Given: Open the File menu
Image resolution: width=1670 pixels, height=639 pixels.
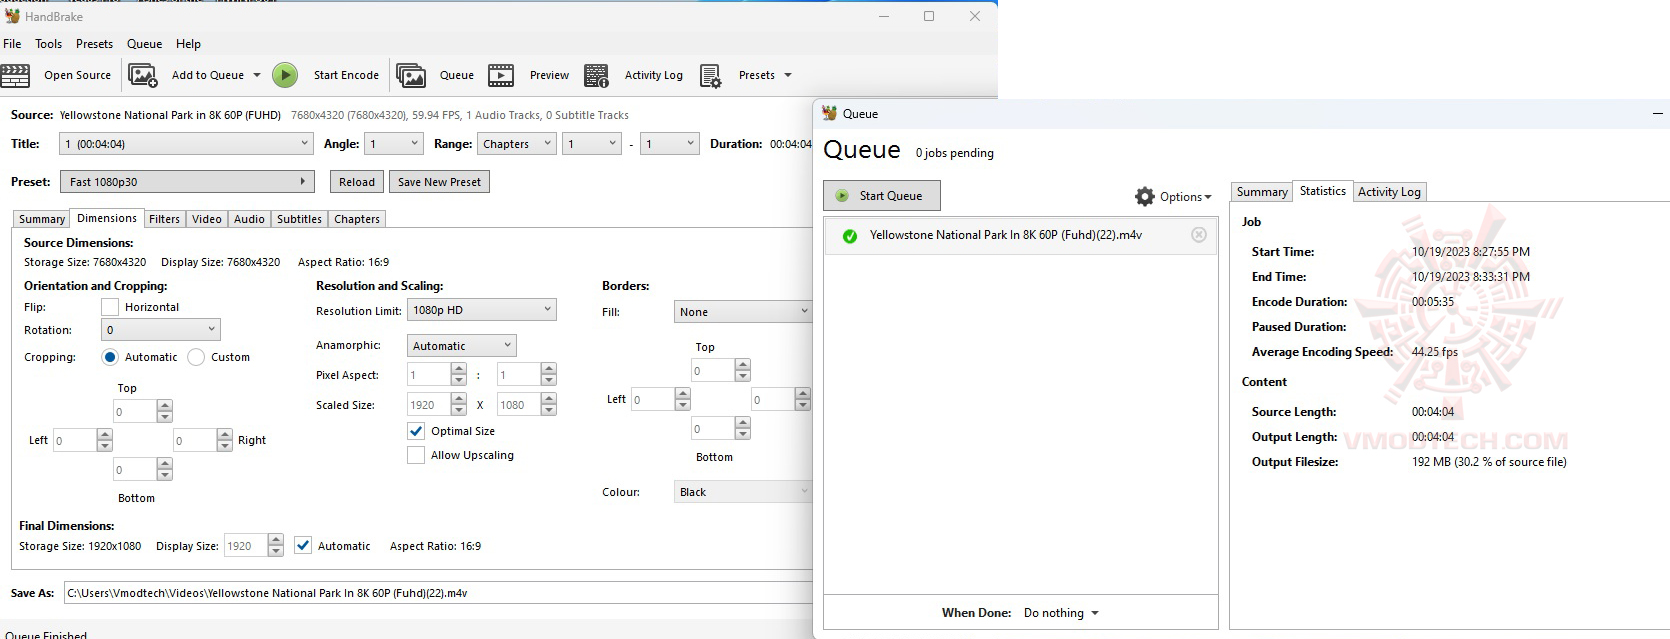Looking at the screenshot, I should coord(12,44).
